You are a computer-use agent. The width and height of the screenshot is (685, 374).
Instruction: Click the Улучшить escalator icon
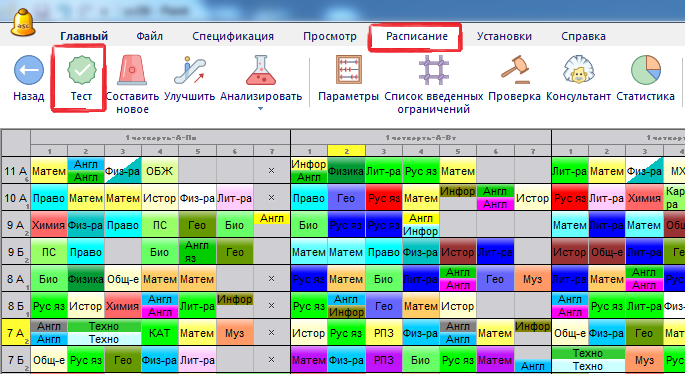189,70
